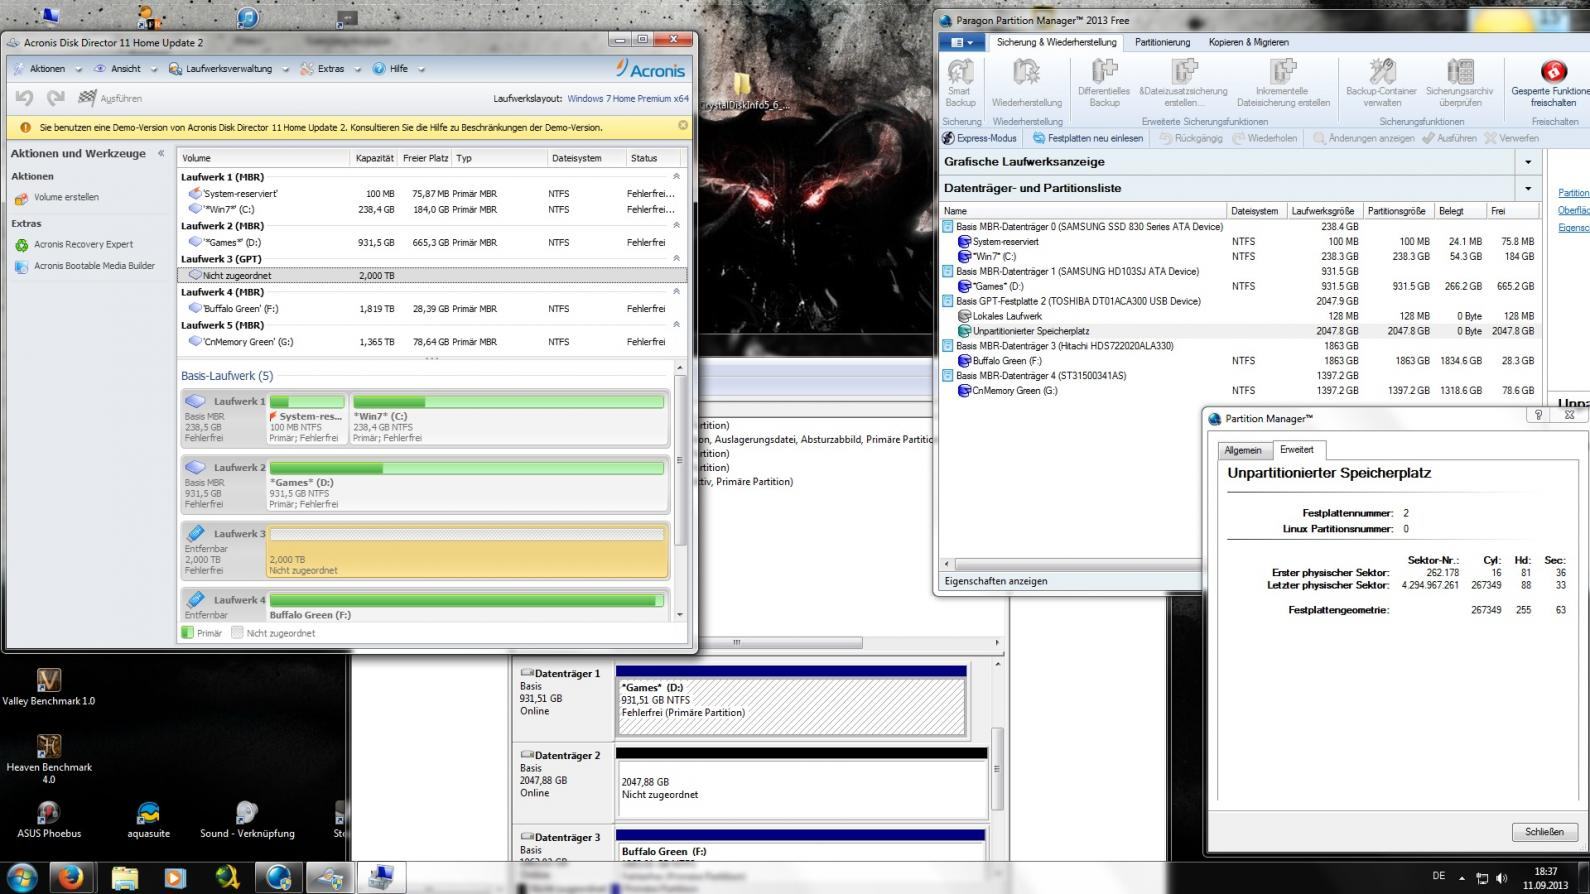Click Windows Start button
This screenshot has width=1590, height=894.
[20, 878]
